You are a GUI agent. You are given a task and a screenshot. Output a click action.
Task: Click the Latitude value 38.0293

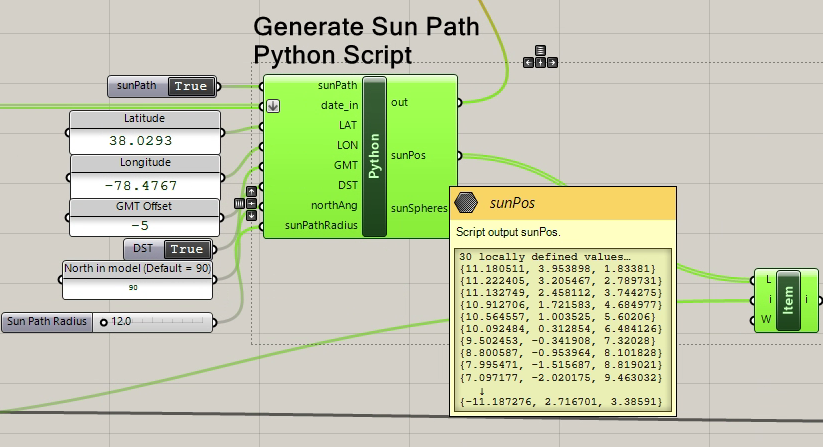141,141
